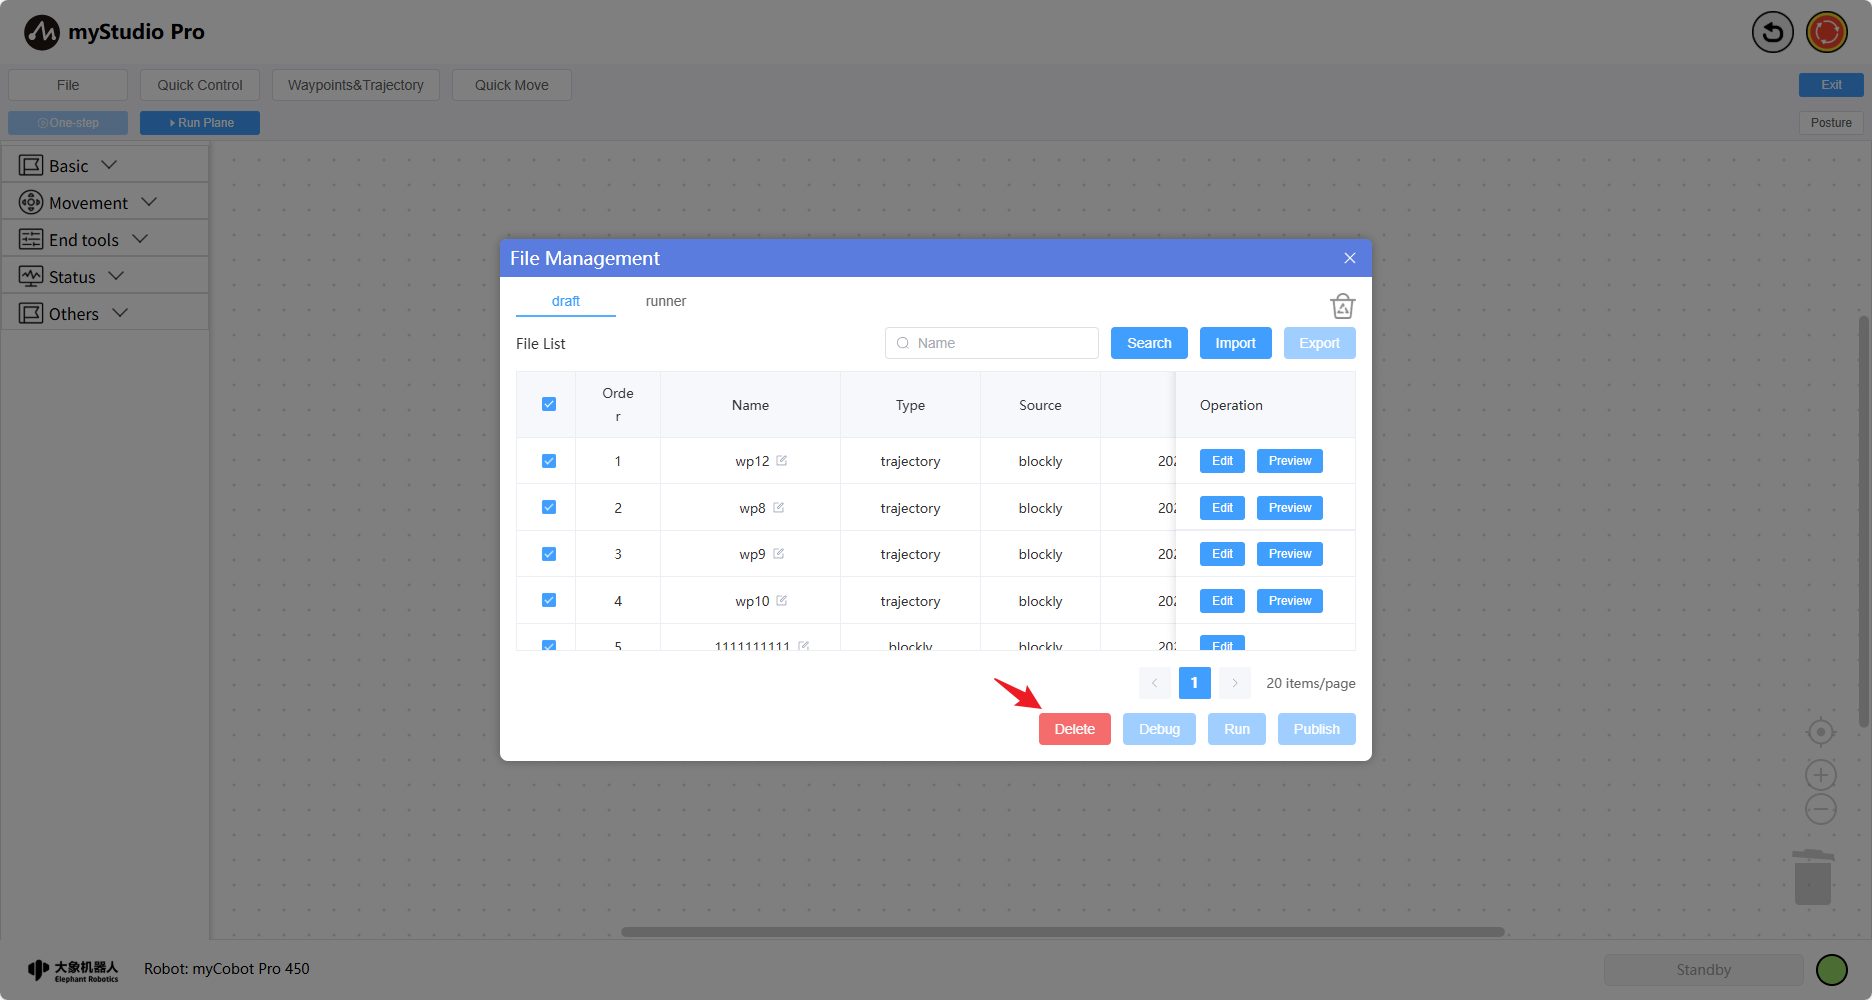Click the Import button
Screen dimensions: 1872x1000
pyautogui.click(x=1235, y=343)
